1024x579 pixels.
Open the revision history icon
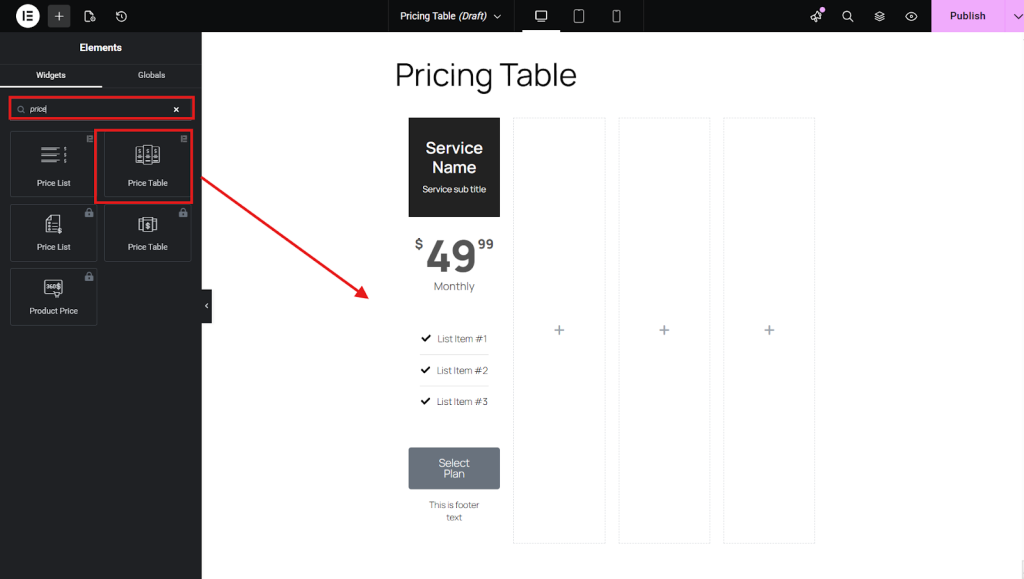121,16
